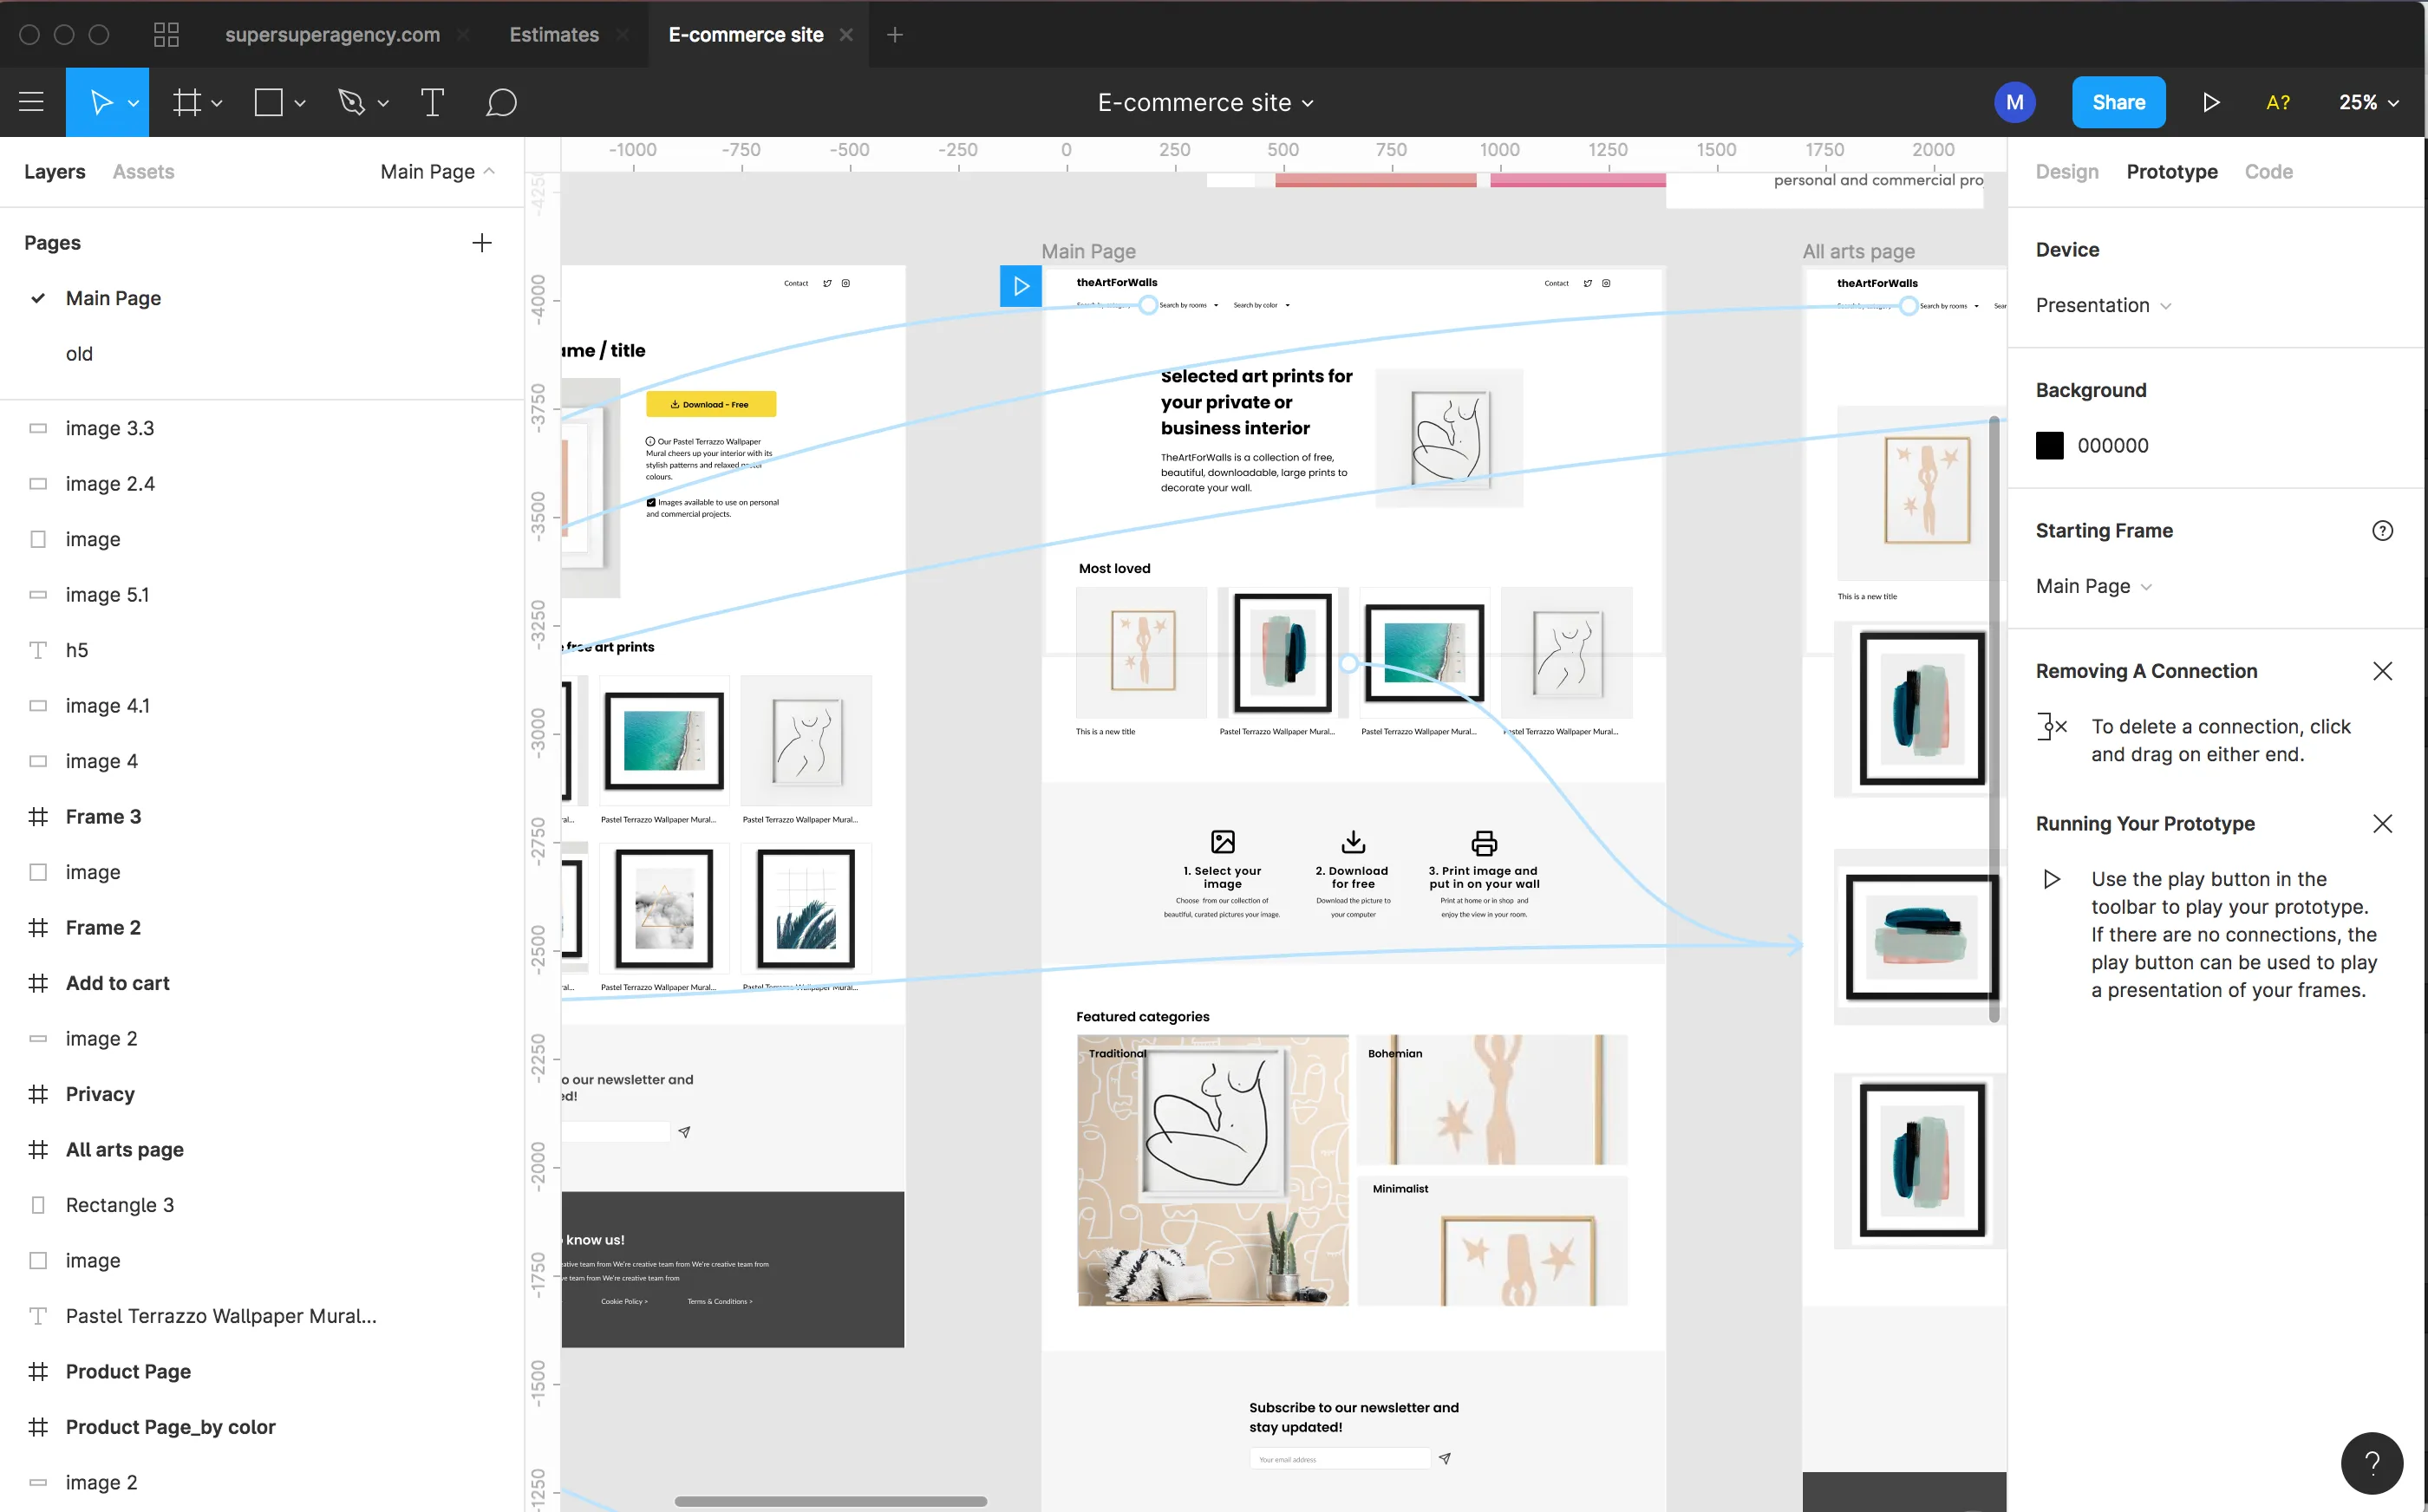The image size is (2428, 1512).
Task: Expand the Device Presentation dropdown
Action: 2103,305
